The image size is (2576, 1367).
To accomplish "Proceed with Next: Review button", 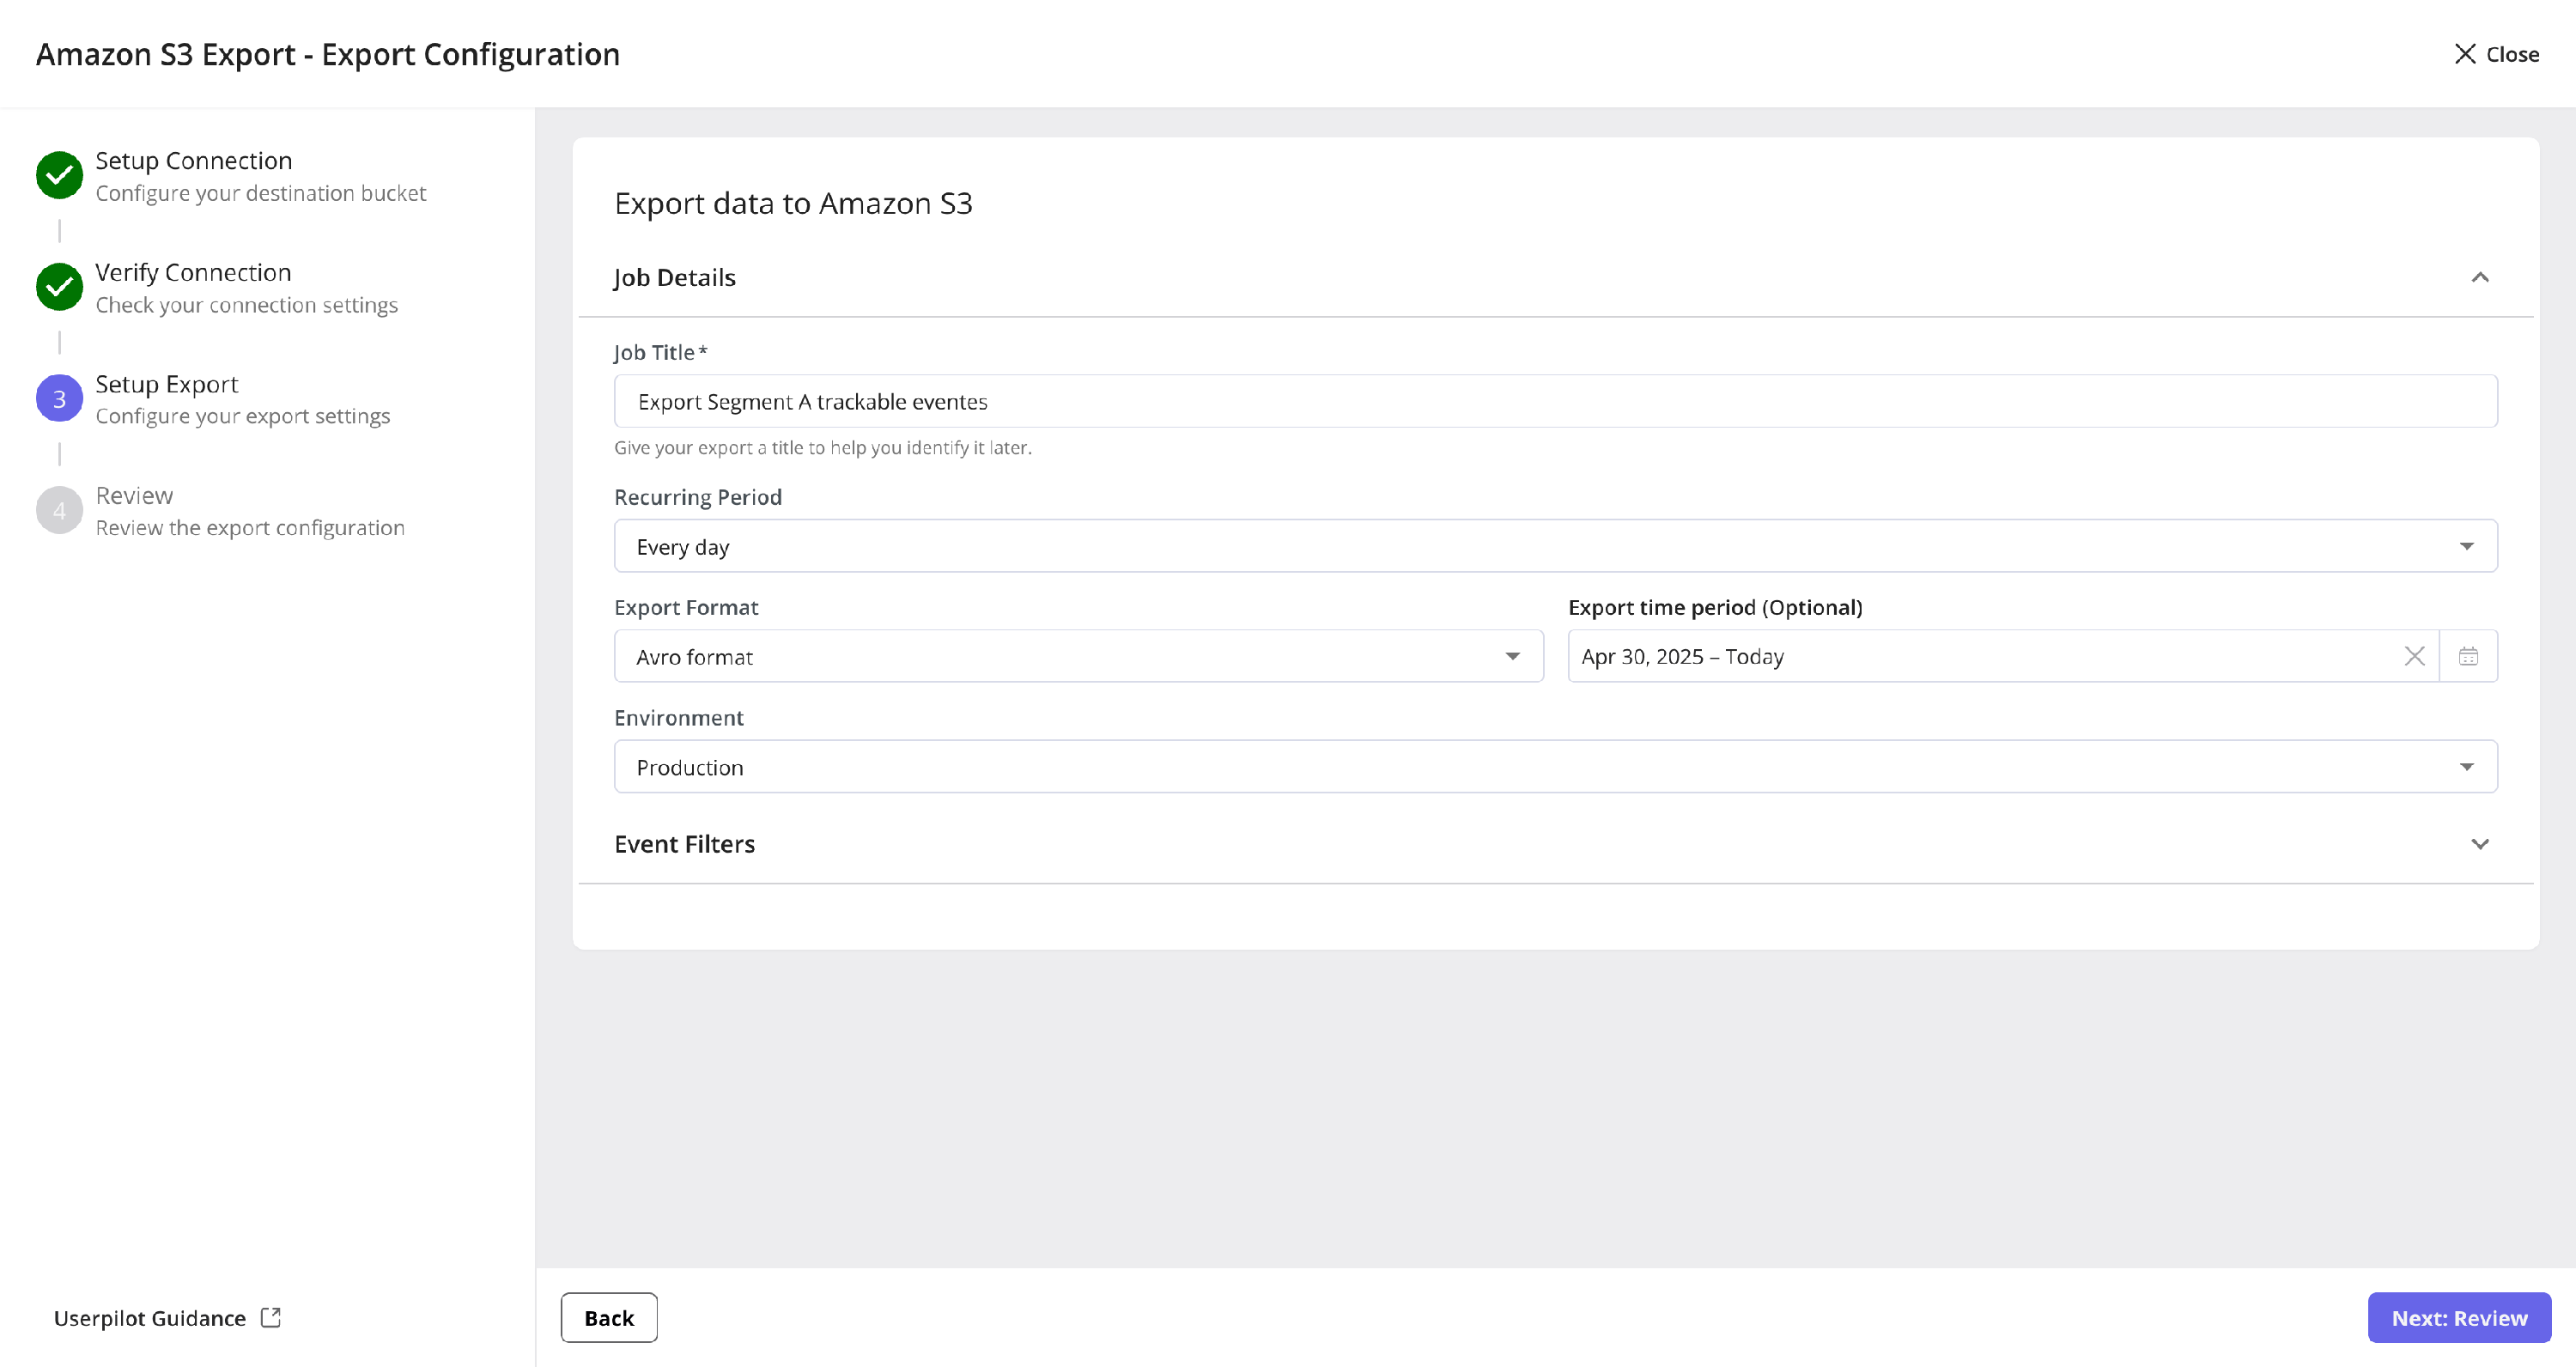I will (2458, 1317).
